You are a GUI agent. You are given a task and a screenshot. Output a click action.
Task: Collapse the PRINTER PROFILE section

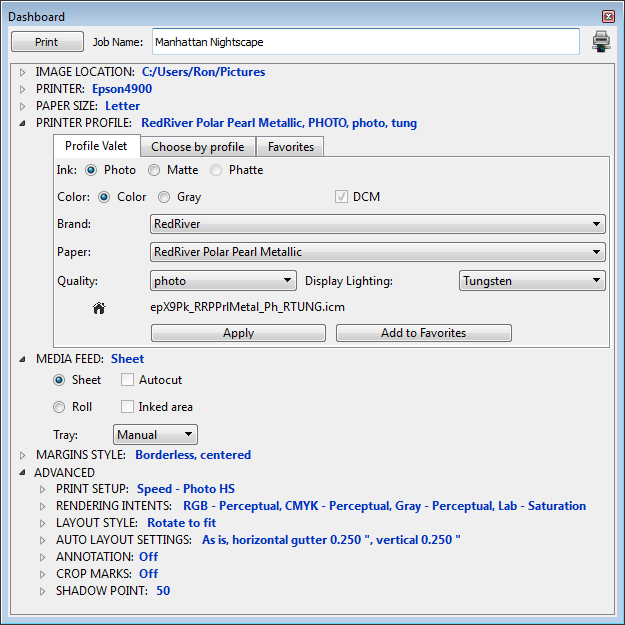point(22,124)
